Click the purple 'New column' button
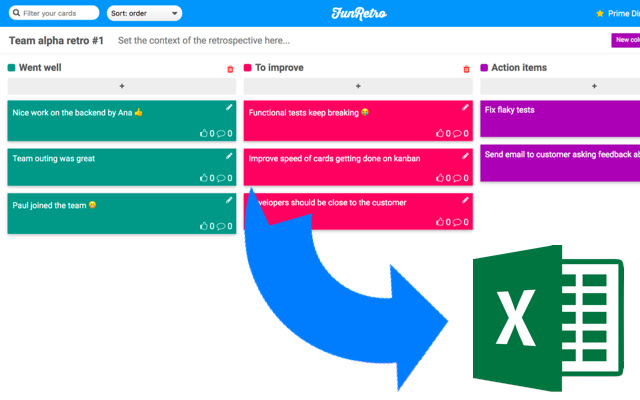 (626, 40)
